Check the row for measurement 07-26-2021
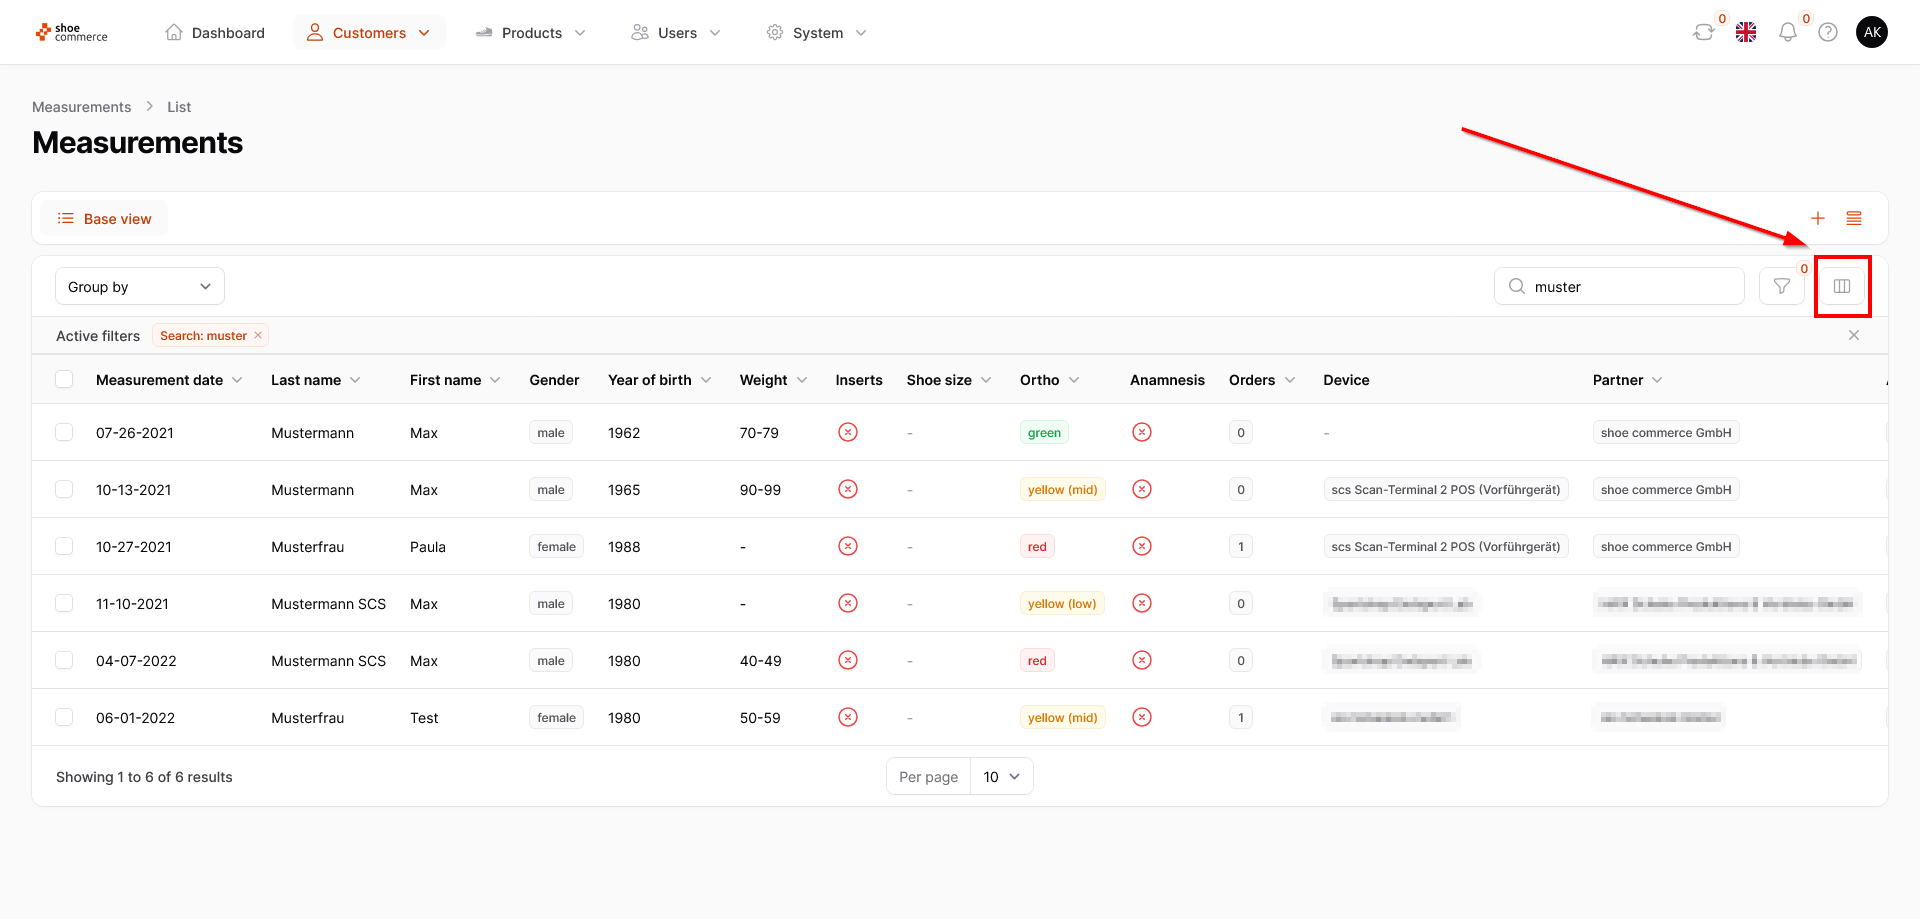This screenshot has width=1920, height=919. pos(64,432)
